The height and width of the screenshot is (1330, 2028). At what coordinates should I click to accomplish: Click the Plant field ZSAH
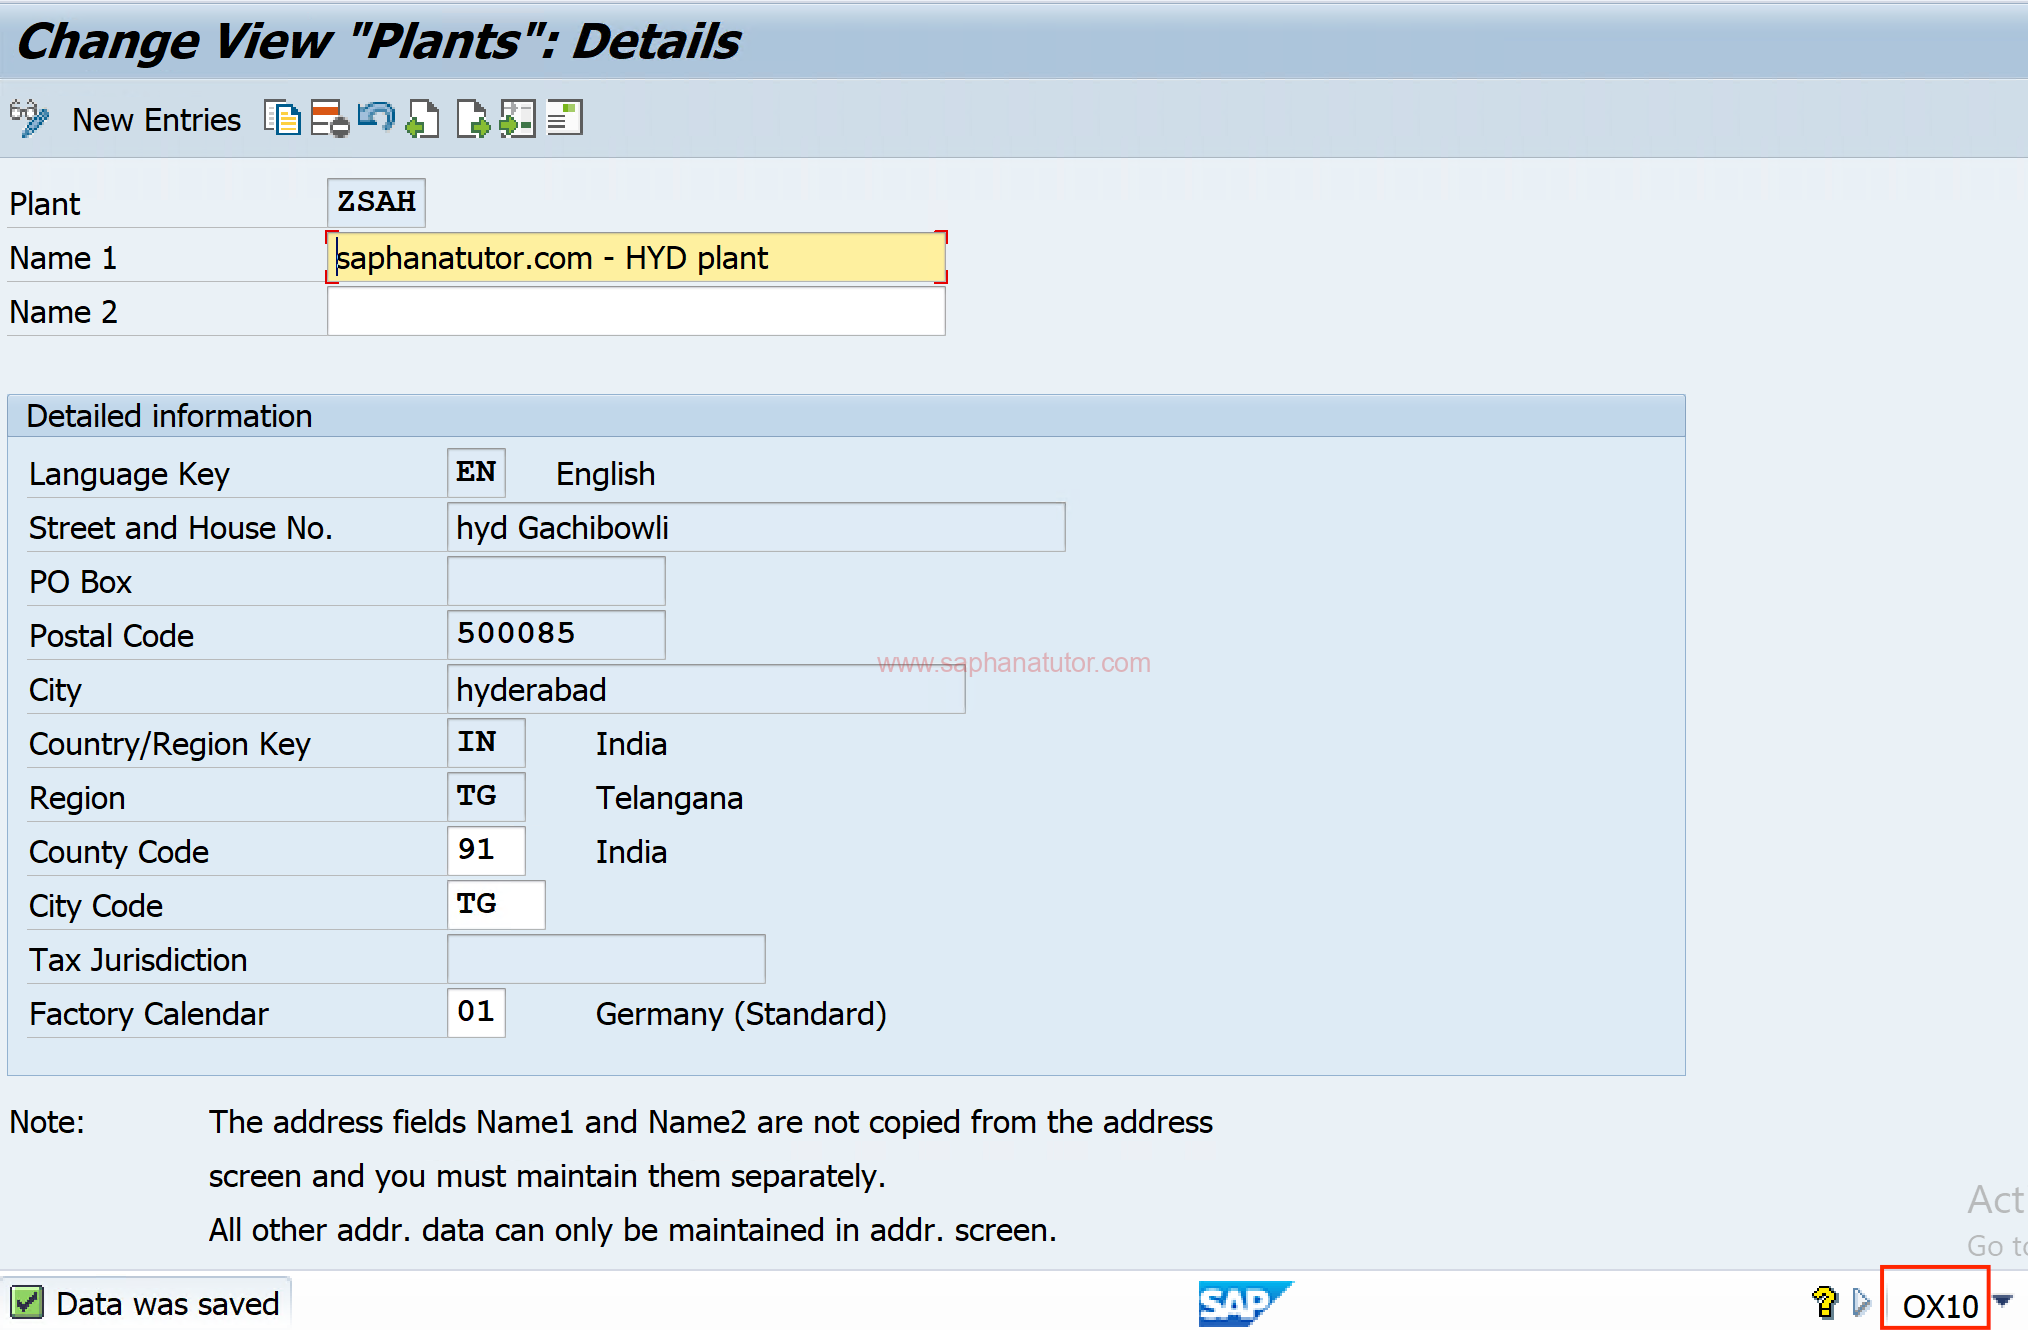(x=376, y=203)
